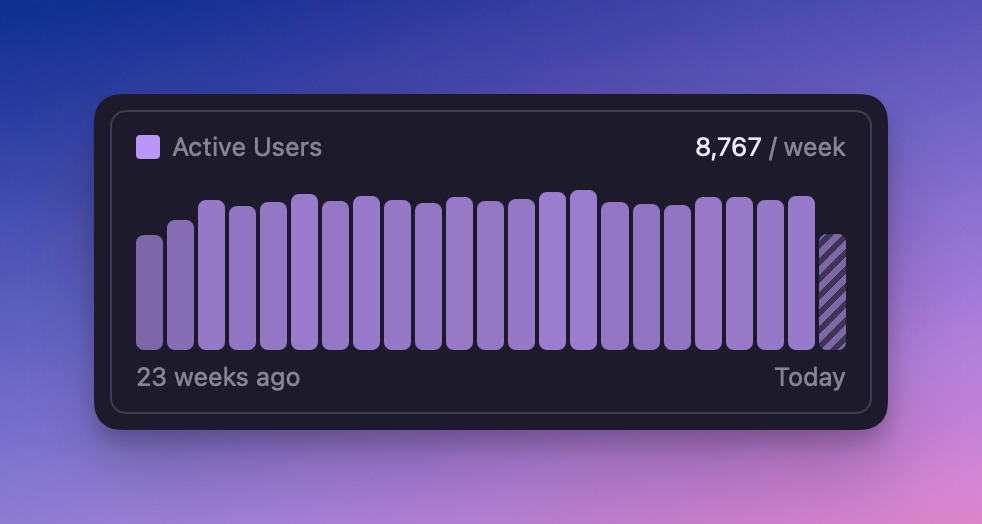The height and width of the screenshot is (524, 982).
Task: Pick the fifth bar from the right
Action: tap(708, 273)
